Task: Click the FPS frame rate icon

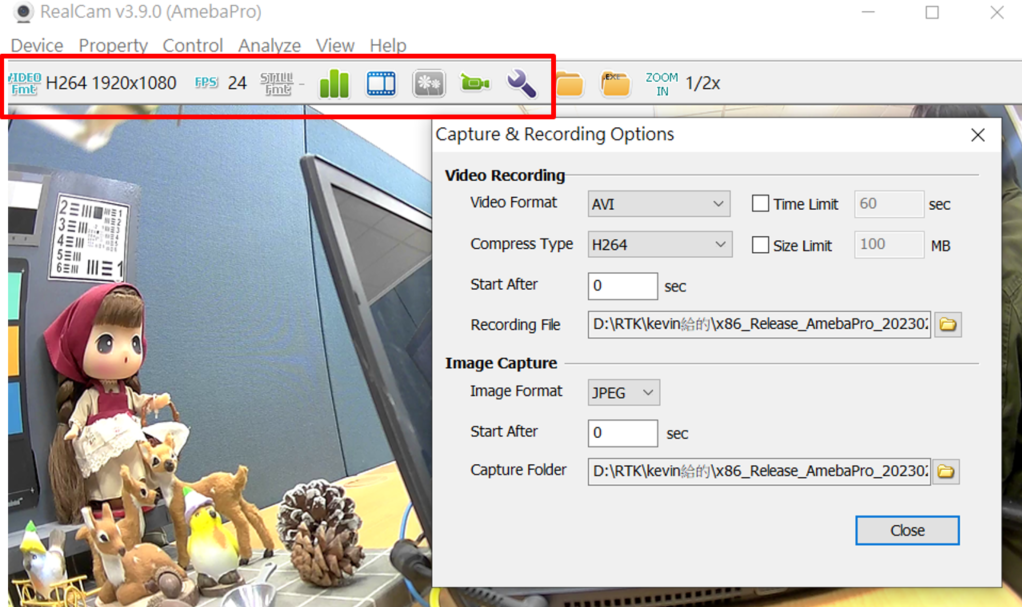Action: click(206, 83)
